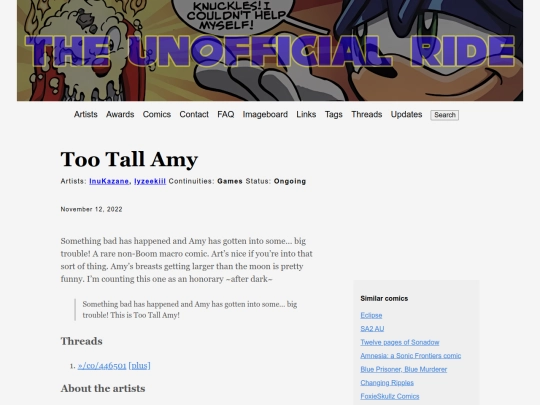This screenshot has width=540, height=405.
Task: Open artist InuKazane's profile link
Action: (x=109, y=181)
